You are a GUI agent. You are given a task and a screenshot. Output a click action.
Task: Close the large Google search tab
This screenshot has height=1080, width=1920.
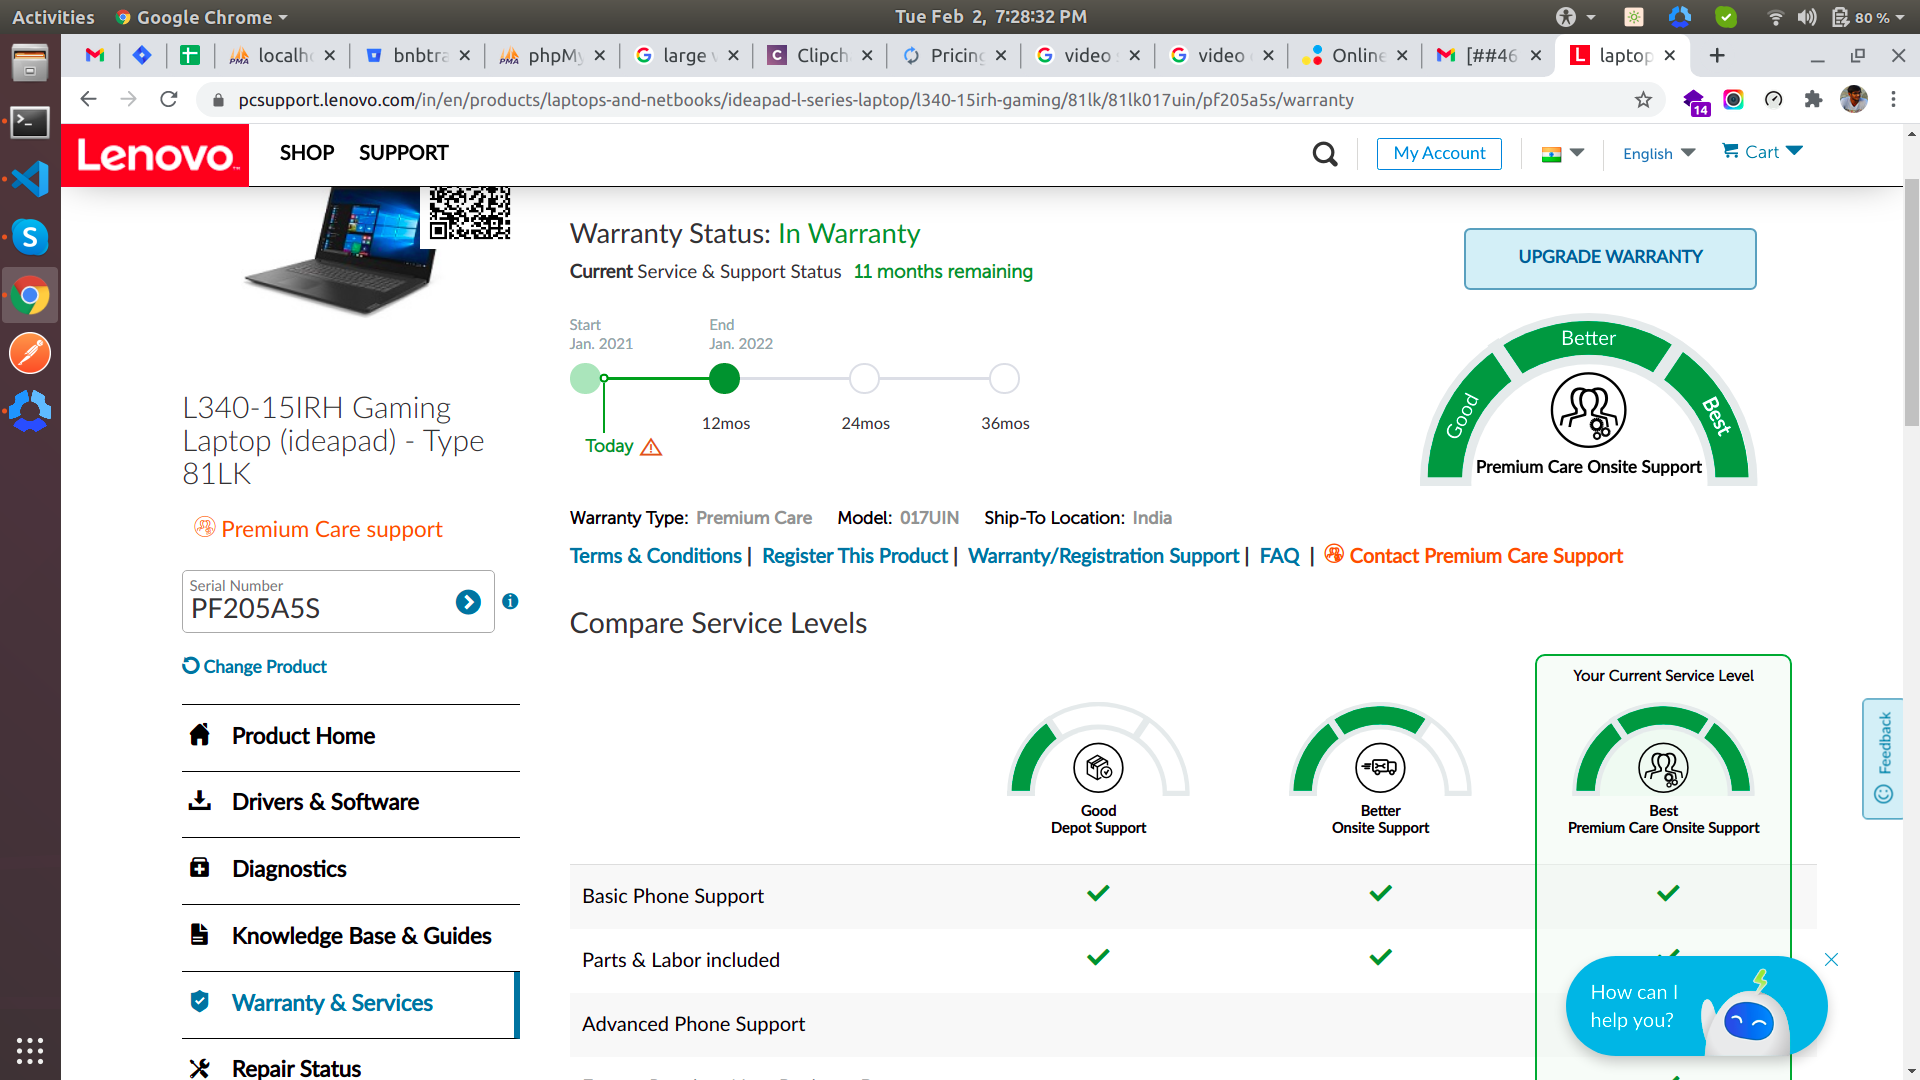[x=733, y=56]
